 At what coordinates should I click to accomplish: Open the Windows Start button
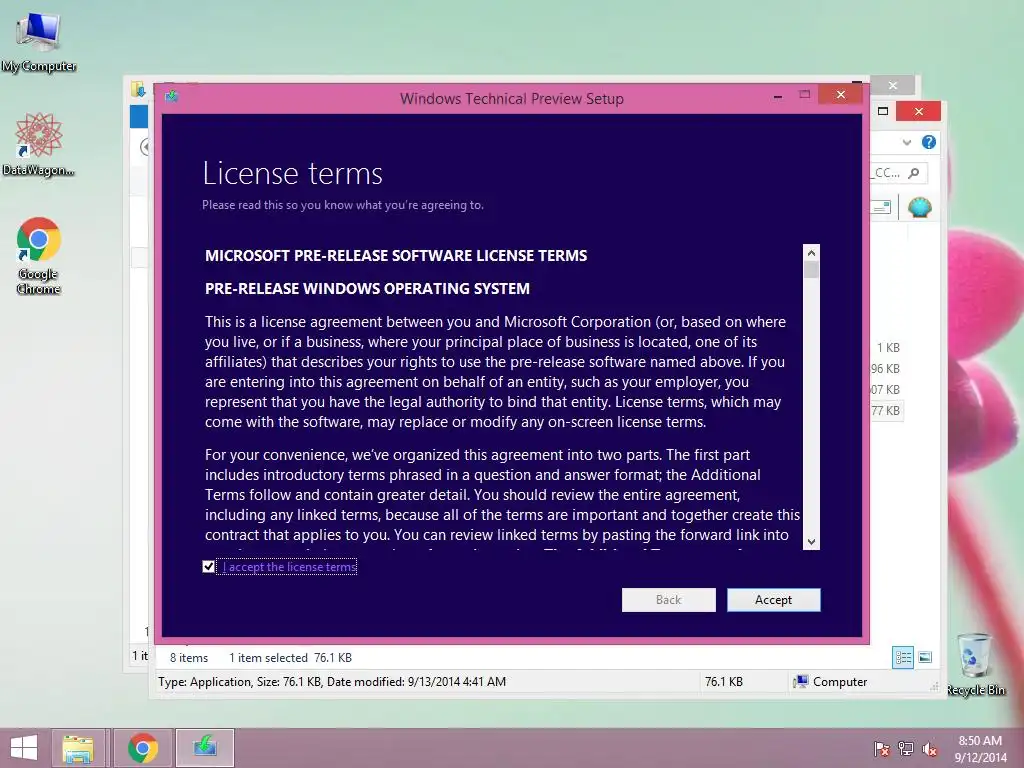(24, 748)
